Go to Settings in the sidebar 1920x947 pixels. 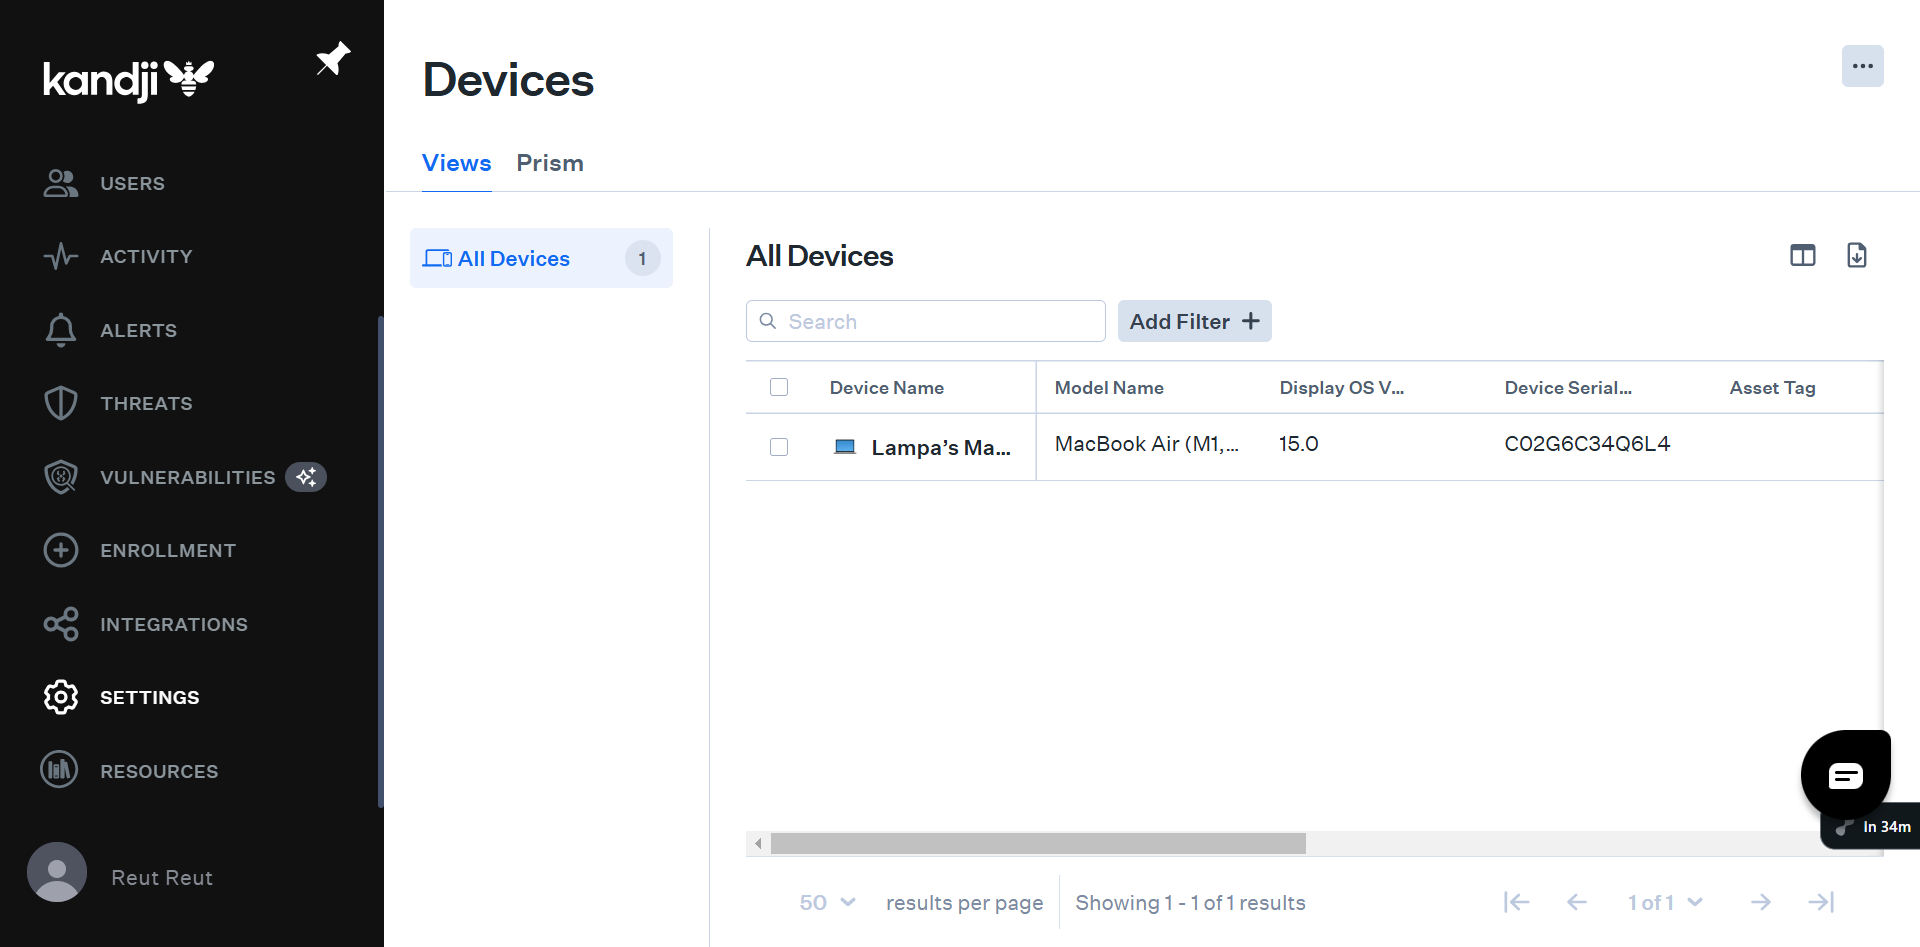coord(149,697)
